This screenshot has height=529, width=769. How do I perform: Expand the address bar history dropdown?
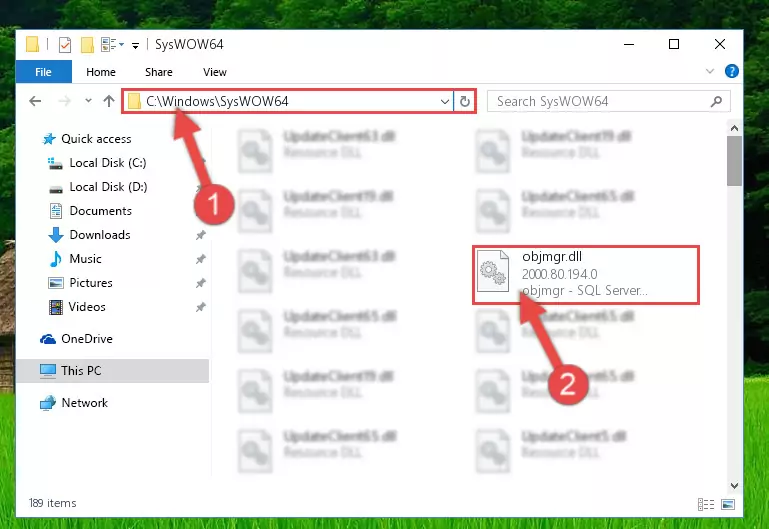tap(444, 101)
